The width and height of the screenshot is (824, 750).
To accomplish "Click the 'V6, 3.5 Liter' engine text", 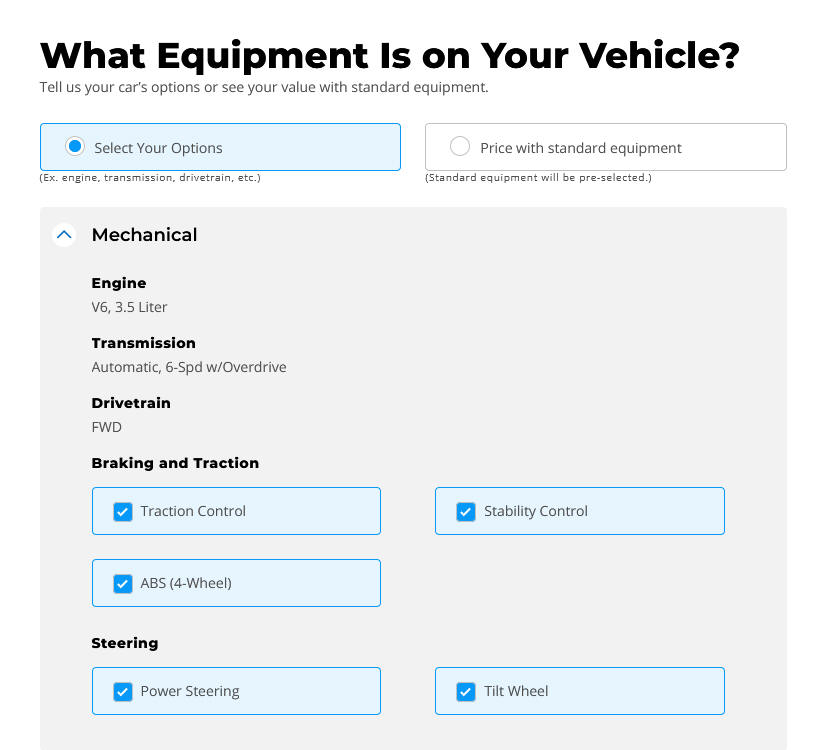I will 129,307.
